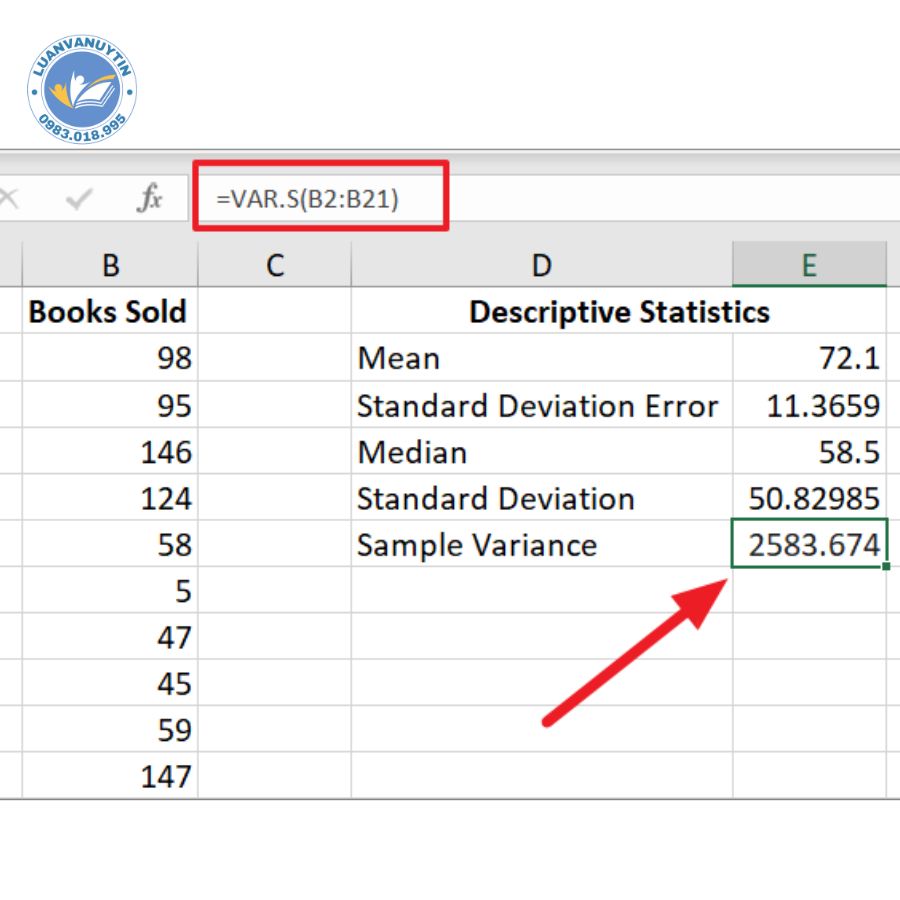Select column D header

coord(541,265)
